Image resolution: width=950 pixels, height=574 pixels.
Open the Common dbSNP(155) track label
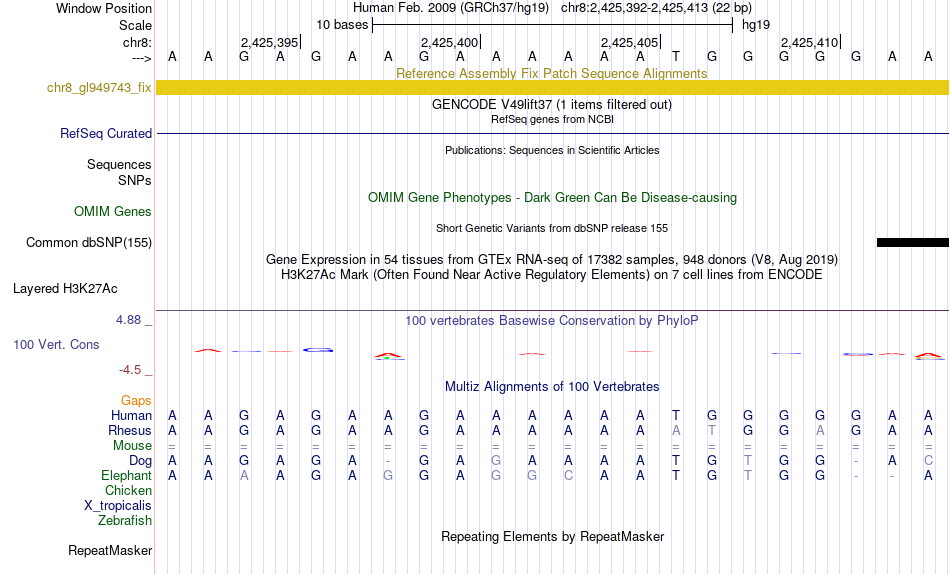tap(89, 242)
